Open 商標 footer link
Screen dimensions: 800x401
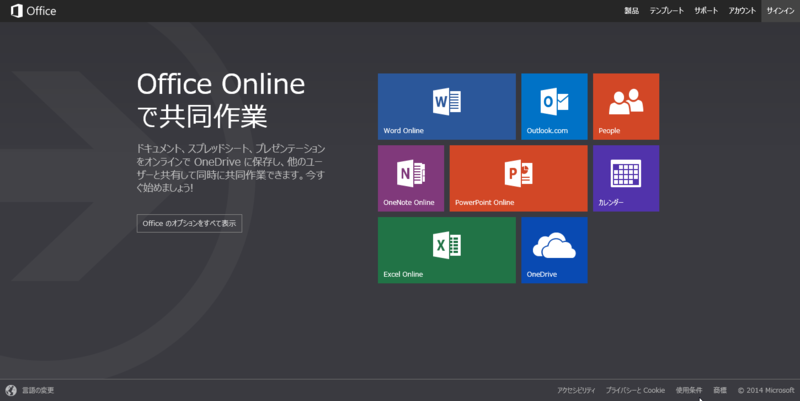click(720, 390)
